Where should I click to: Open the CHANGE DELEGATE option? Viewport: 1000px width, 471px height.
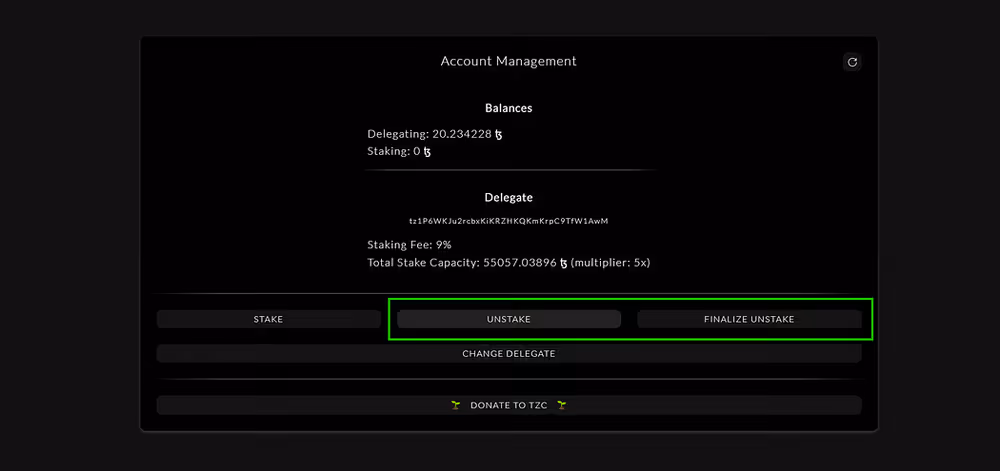(508, 353)
